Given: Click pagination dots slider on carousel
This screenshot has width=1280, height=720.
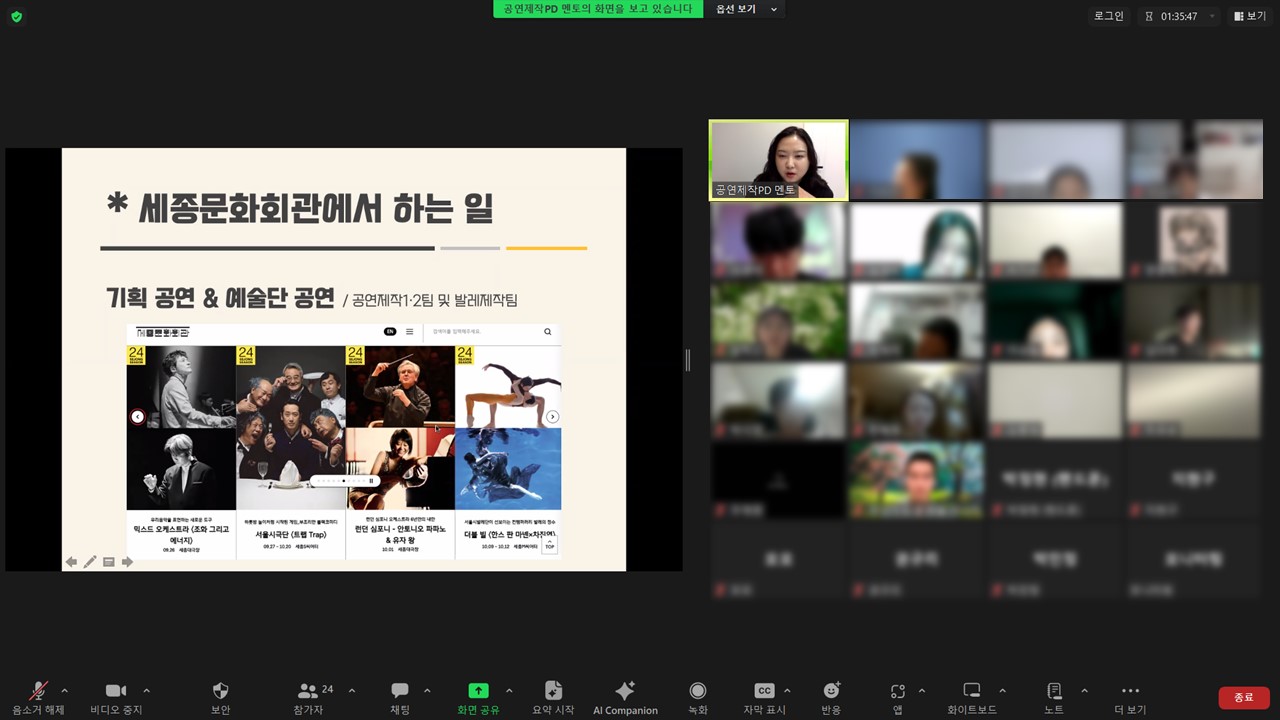Looking at the screenshot, I should [x=341, y=481].
